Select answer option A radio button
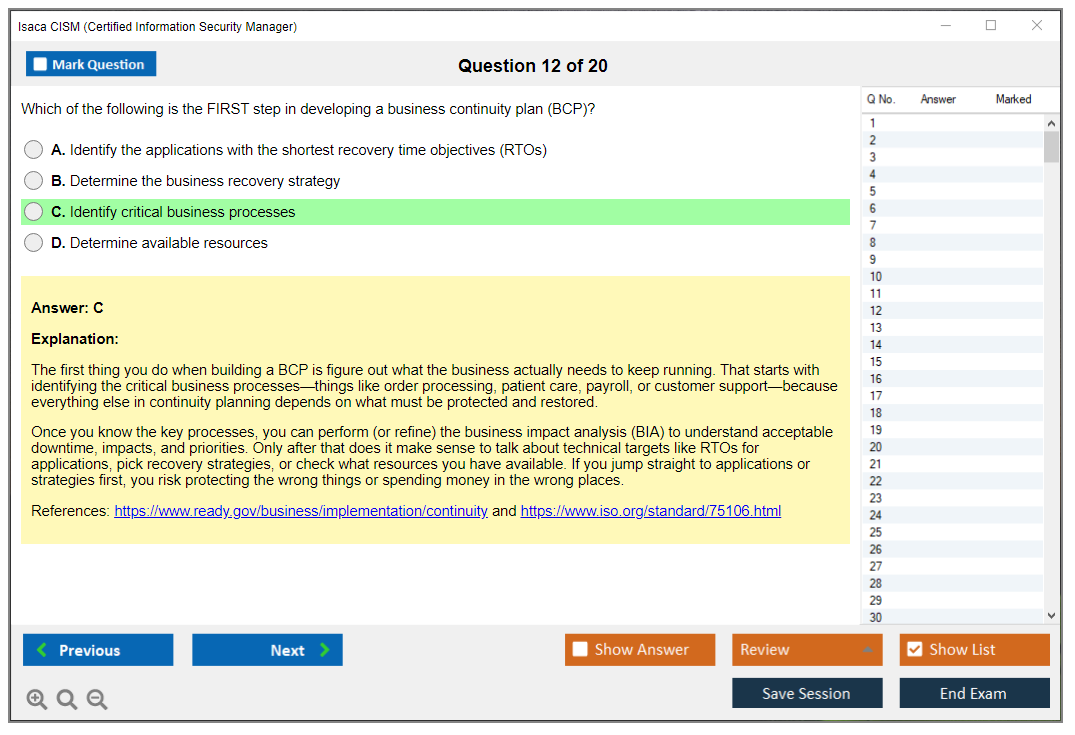 tap(33, 150)
